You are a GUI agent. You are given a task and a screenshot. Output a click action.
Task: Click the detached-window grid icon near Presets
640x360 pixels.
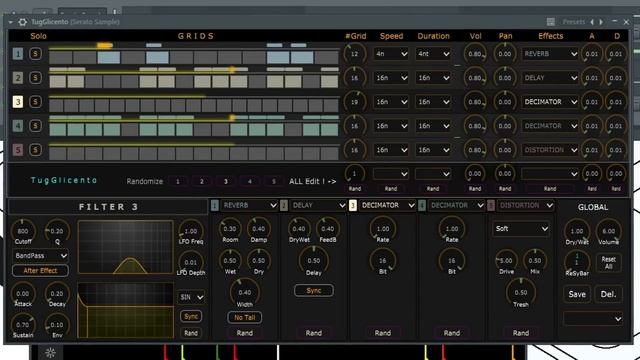[551, 22]
